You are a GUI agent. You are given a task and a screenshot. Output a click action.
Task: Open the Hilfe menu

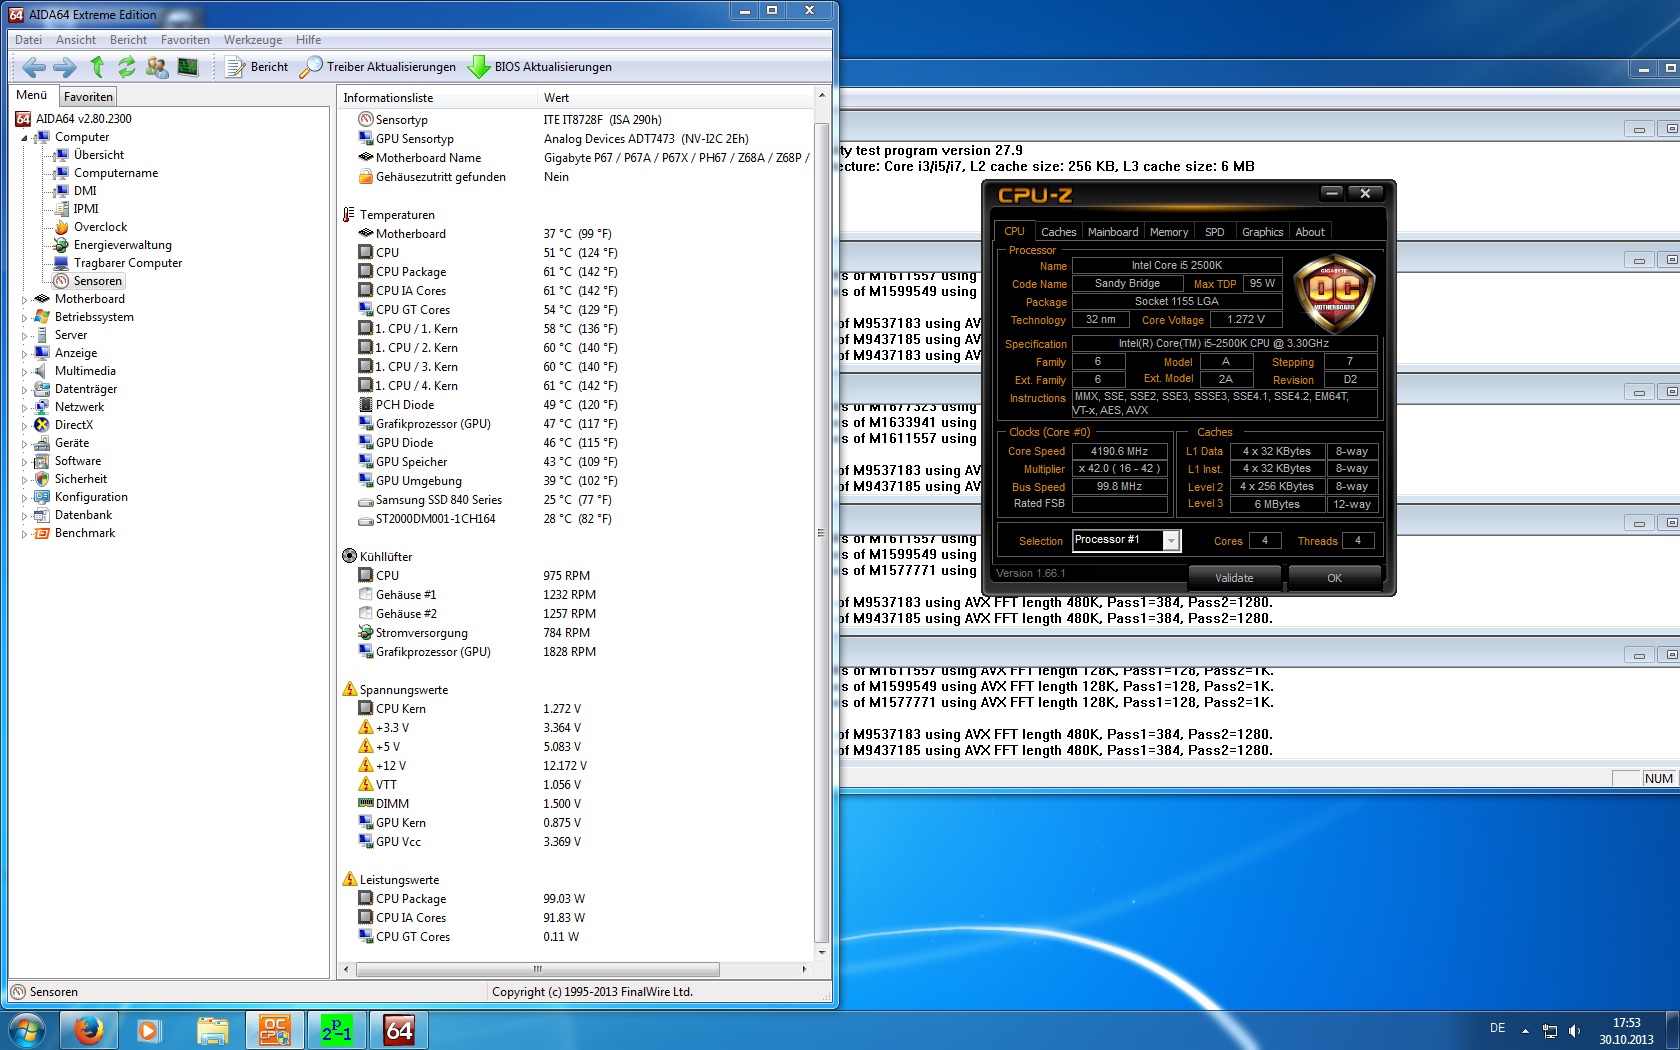pos(308,40)
